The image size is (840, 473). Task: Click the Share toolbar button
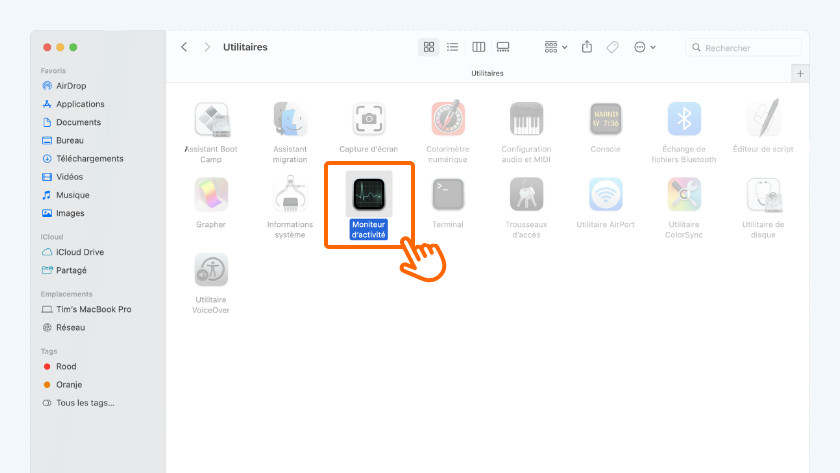coord(587,47)
